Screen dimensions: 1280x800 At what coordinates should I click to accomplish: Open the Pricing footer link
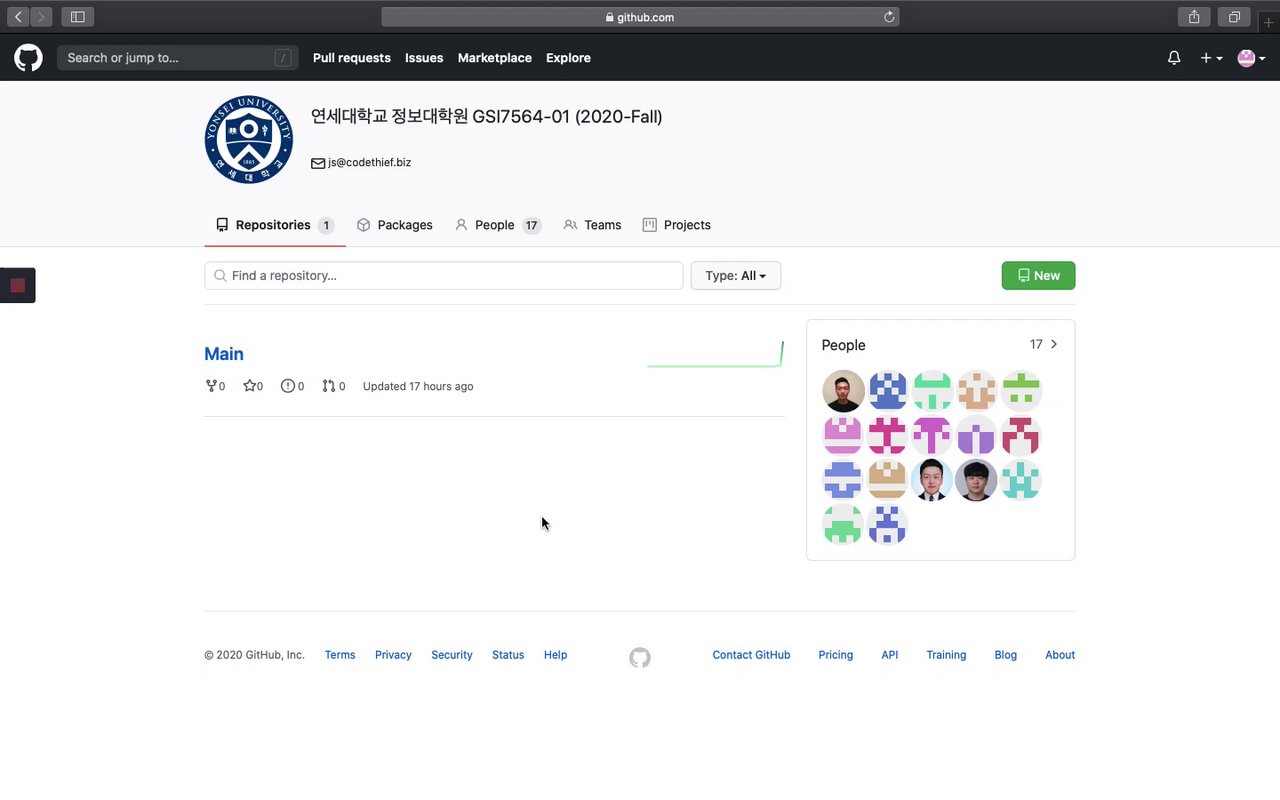[836, 655]
